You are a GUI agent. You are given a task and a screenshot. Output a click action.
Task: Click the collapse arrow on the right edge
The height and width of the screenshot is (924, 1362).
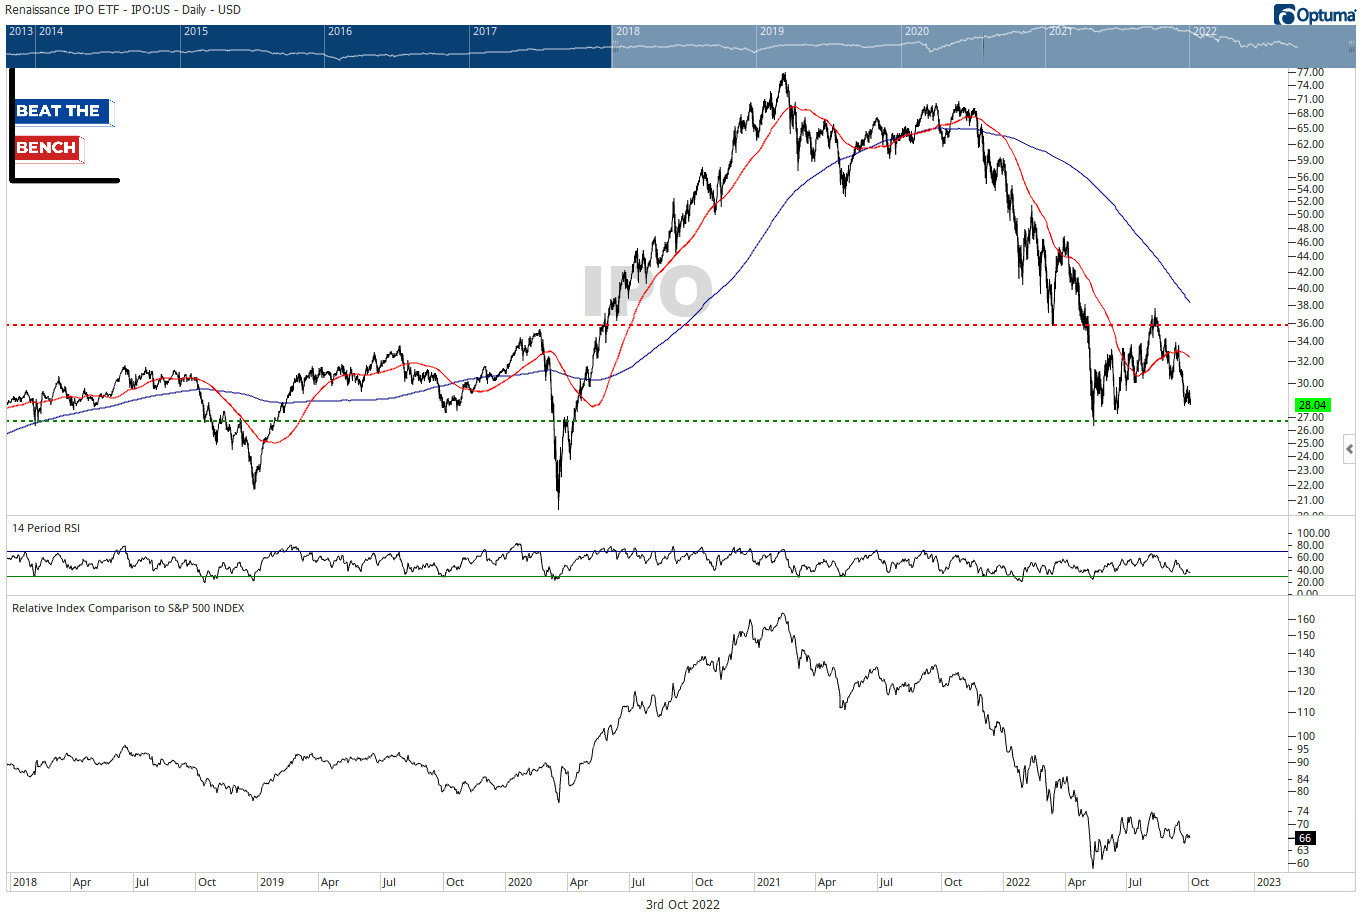pyautogui.click(x=1350, y=449)
